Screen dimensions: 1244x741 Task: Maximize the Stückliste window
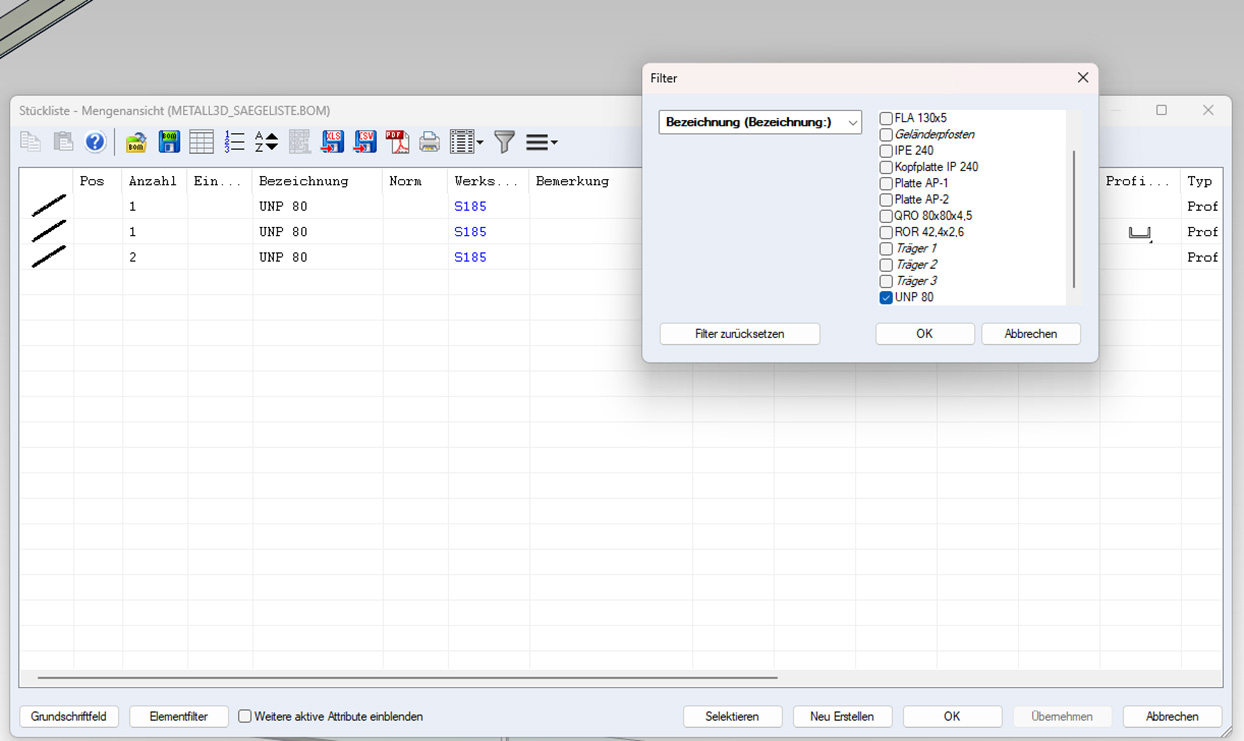1161,110
